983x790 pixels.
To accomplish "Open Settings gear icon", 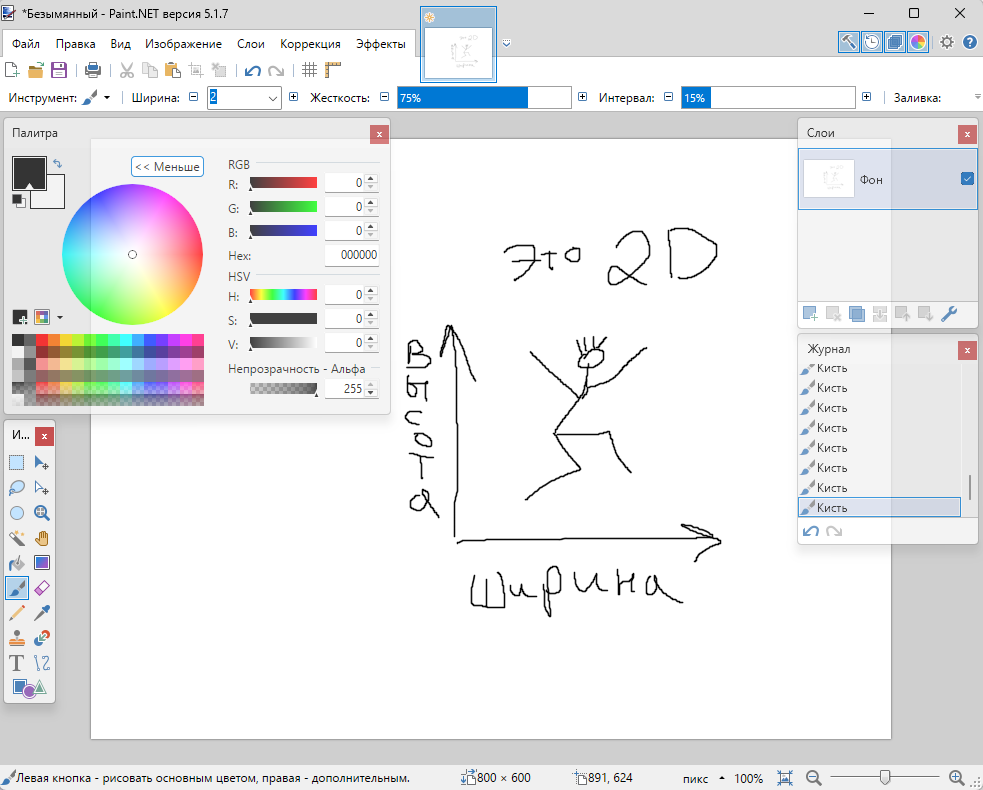I will (947, 42).
